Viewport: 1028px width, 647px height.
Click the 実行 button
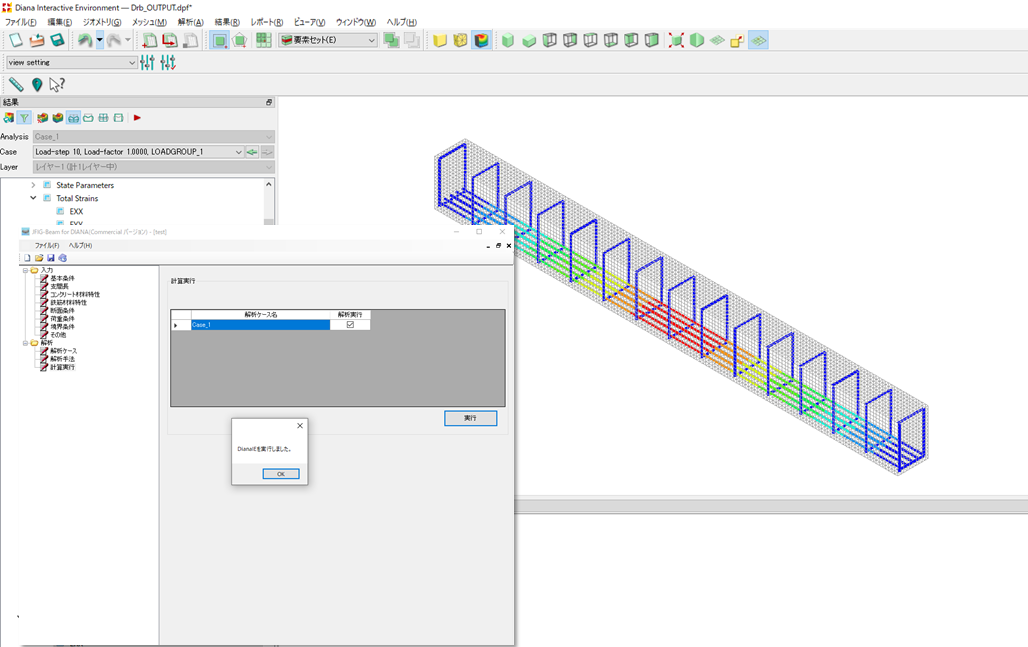coord(470,418)
